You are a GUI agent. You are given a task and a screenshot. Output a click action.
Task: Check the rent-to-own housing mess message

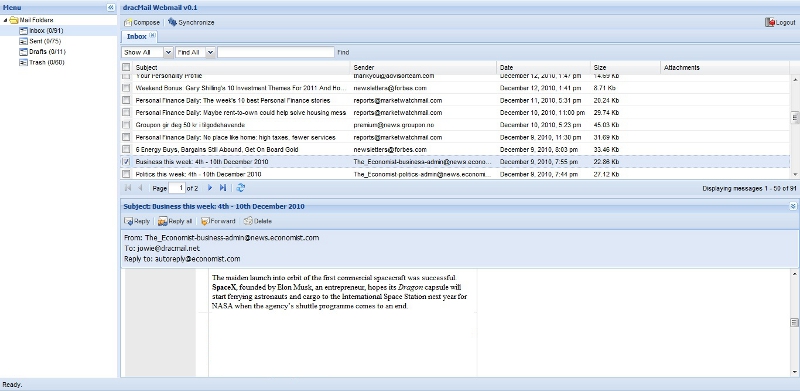click(x=126, y=112)
